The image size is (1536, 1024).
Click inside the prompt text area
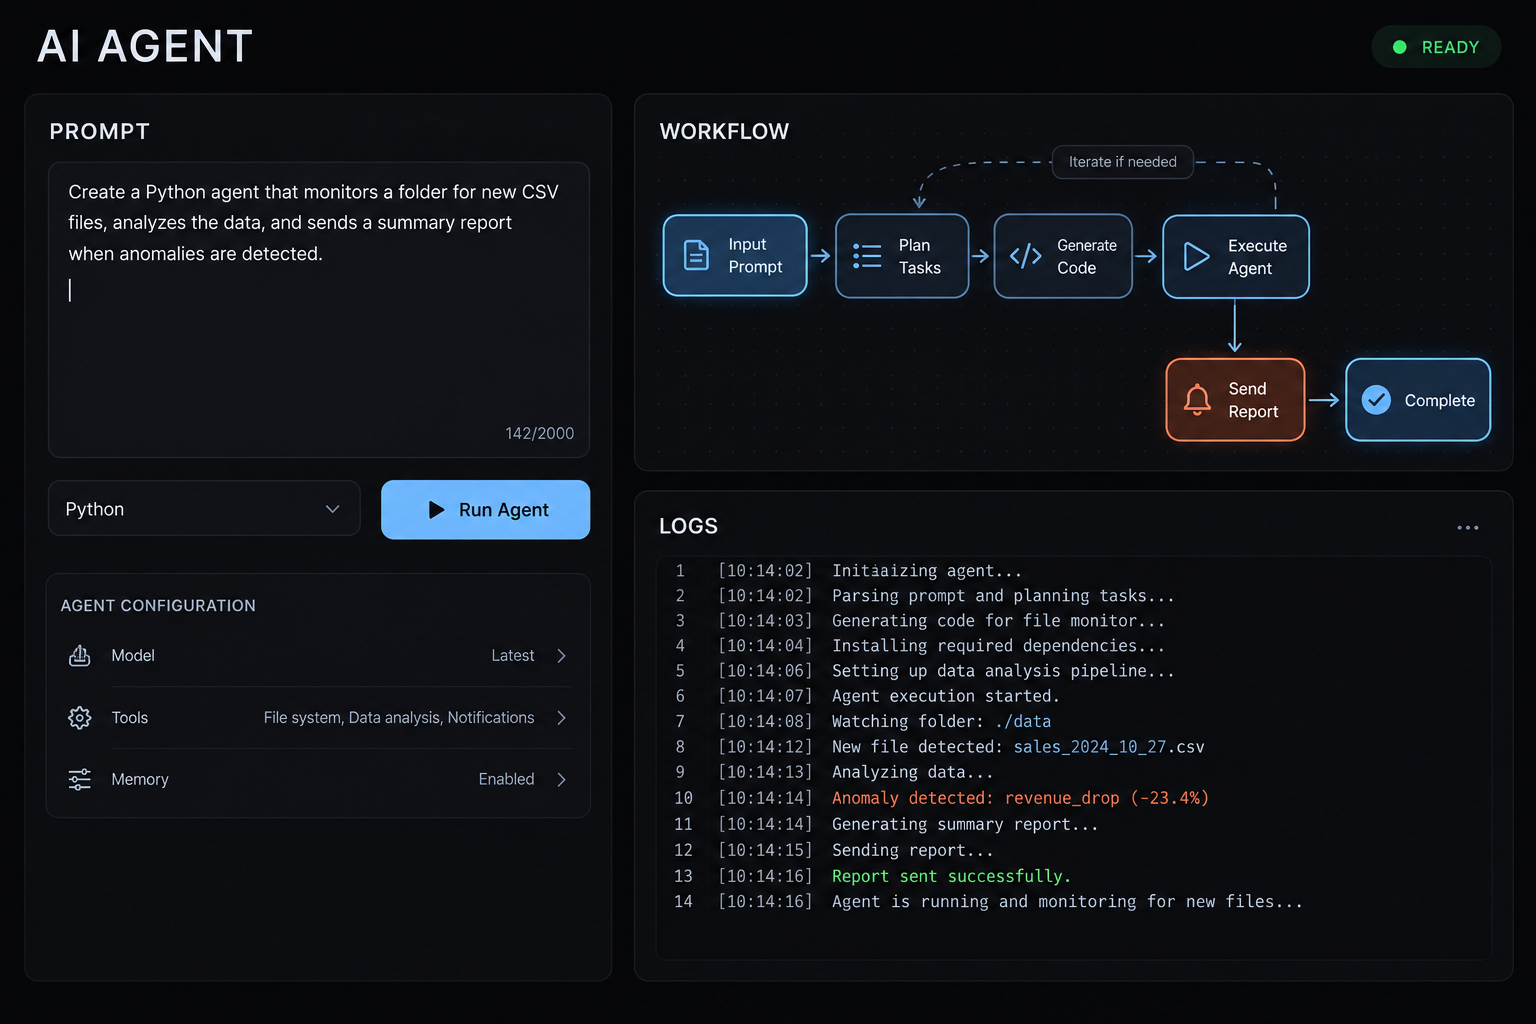coord(319,310)
